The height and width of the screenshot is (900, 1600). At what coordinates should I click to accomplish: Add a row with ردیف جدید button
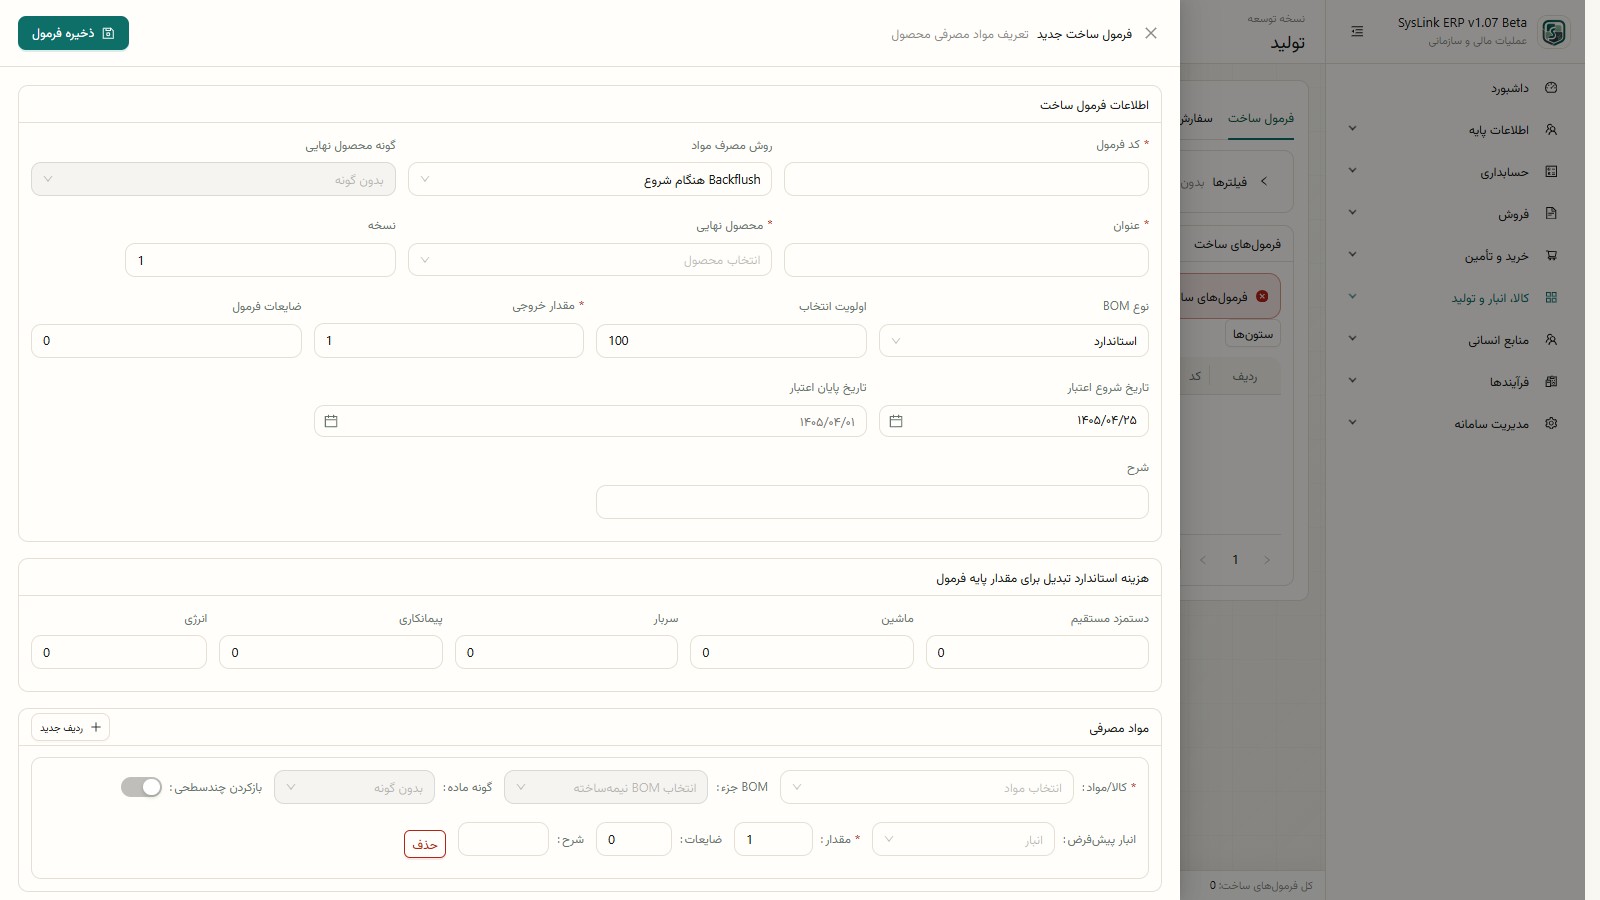click(70, 727)
